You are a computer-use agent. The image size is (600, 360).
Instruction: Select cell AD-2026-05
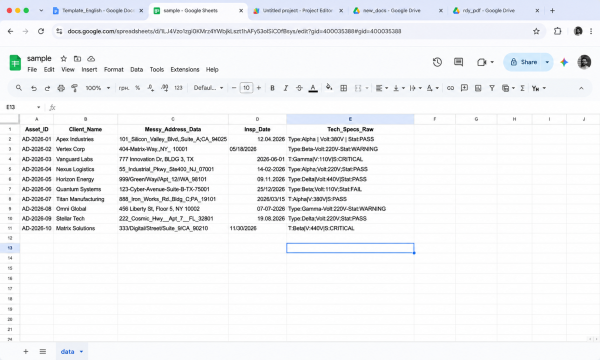[37, 179]
